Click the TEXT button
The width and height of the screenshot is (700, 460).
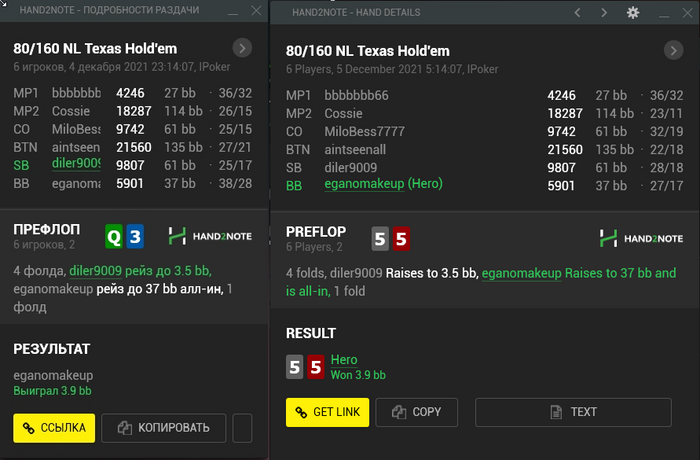click(573, 412)
